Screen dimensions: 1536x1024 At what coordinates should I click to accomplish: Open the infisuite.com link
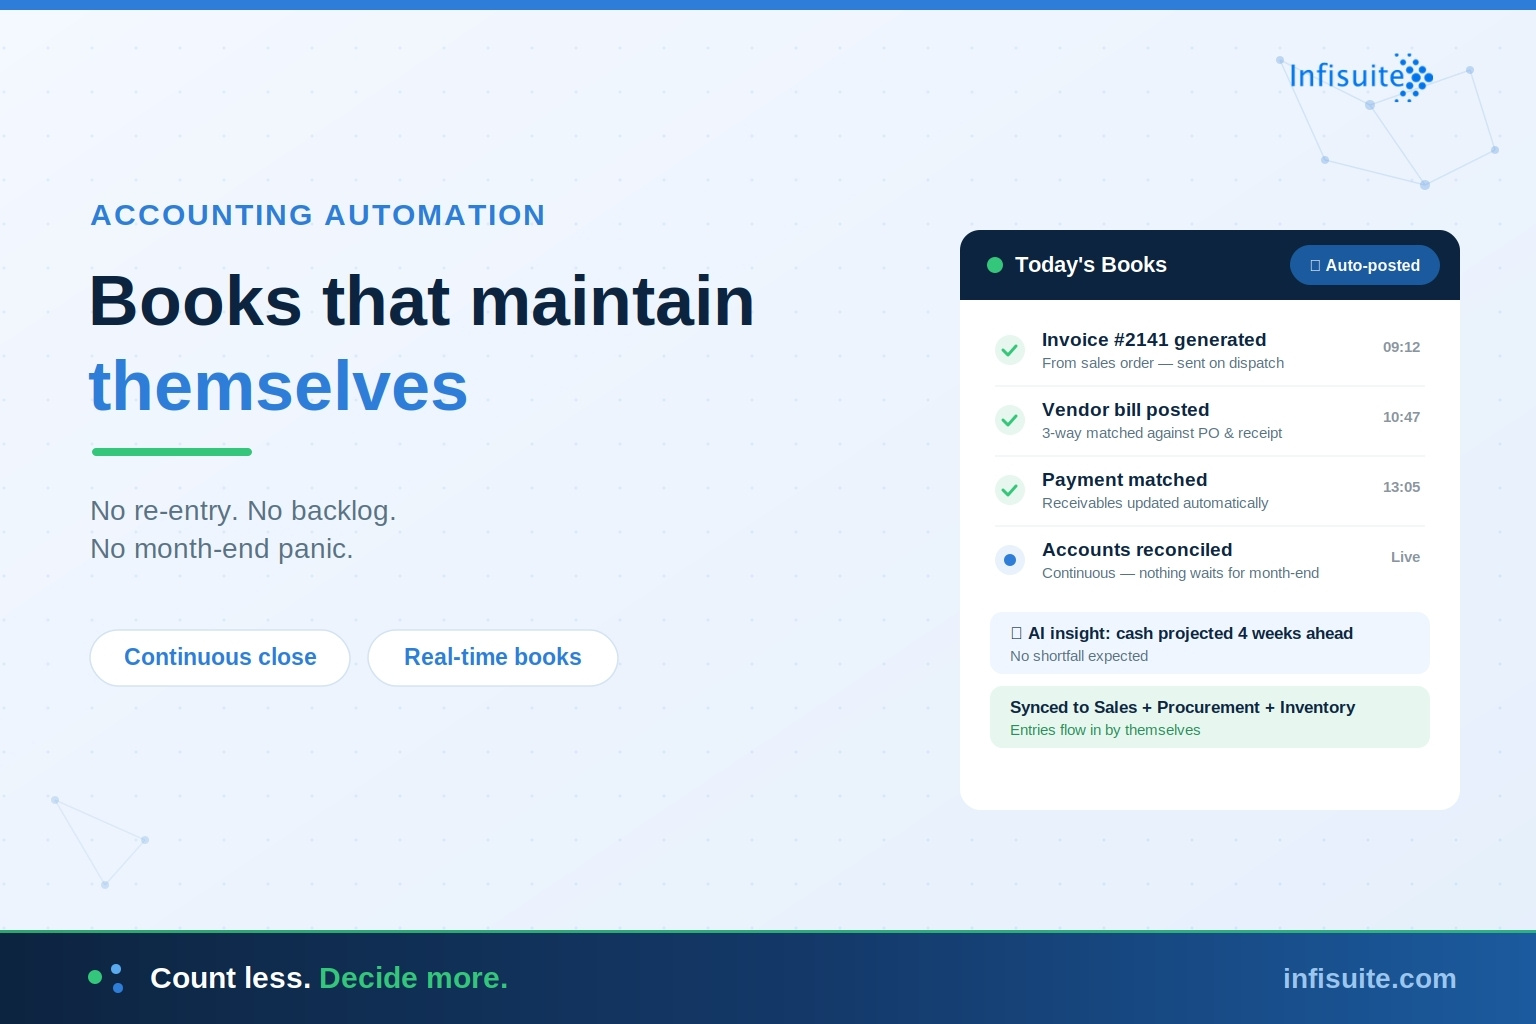tap(1370, 978)
